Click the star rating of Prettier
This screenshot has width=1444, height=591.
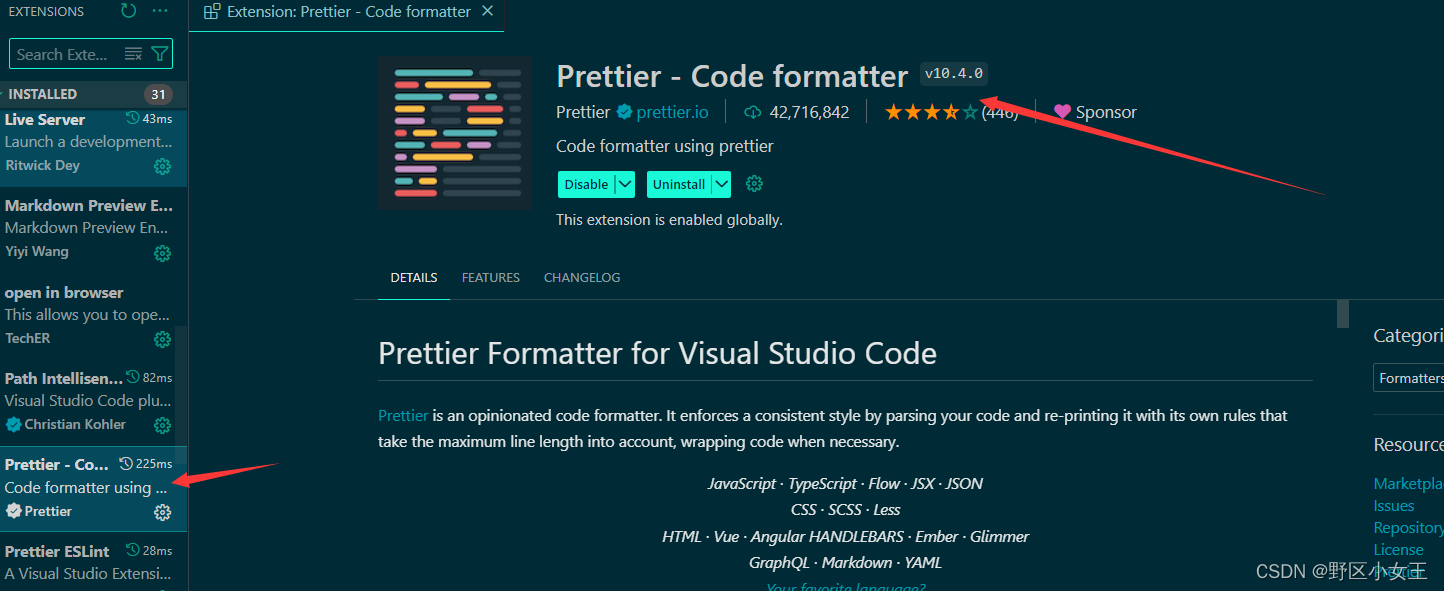click(x=931, y=112)
